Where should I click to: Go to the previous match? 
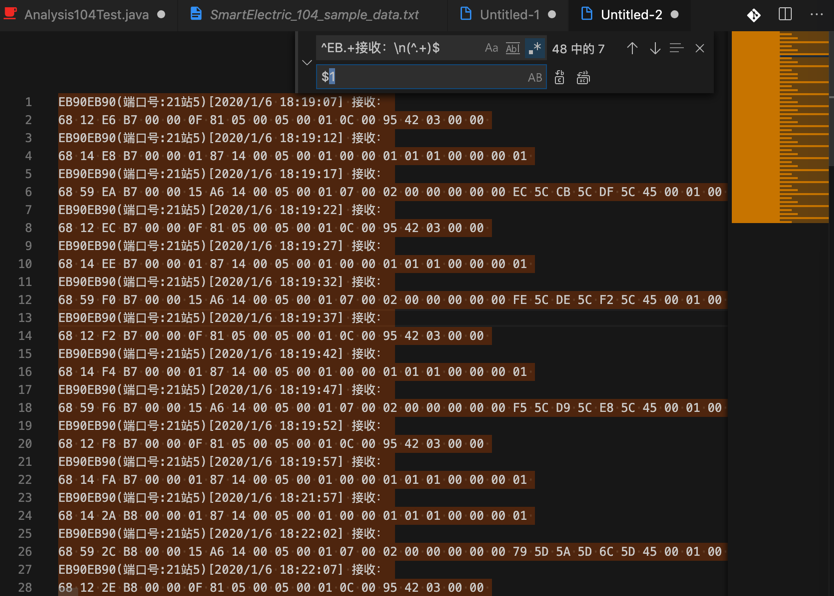point(632,48)
